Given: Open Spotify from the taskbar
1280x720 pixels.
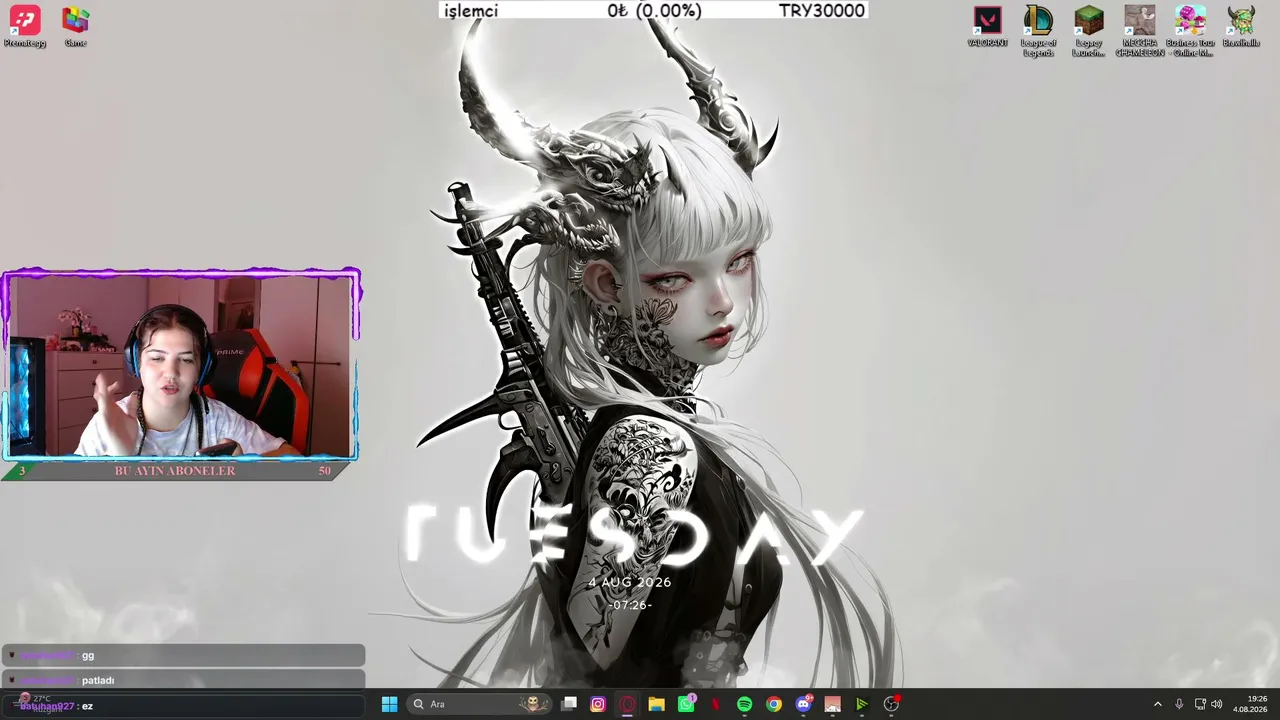Looking at the screenshot, I should [744, 704].
